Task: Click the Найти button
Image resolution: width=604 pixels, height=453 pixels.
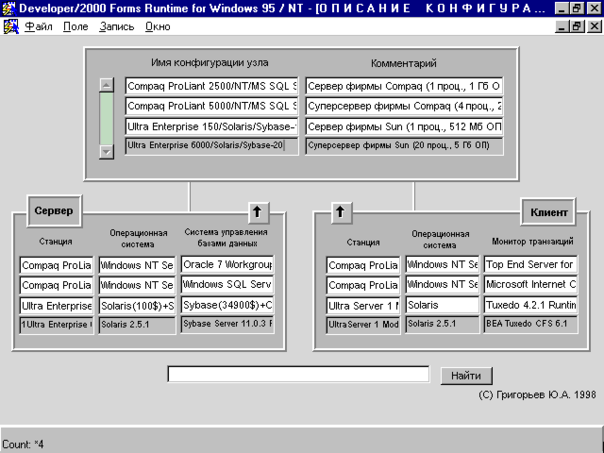Action: pos(466,375)
